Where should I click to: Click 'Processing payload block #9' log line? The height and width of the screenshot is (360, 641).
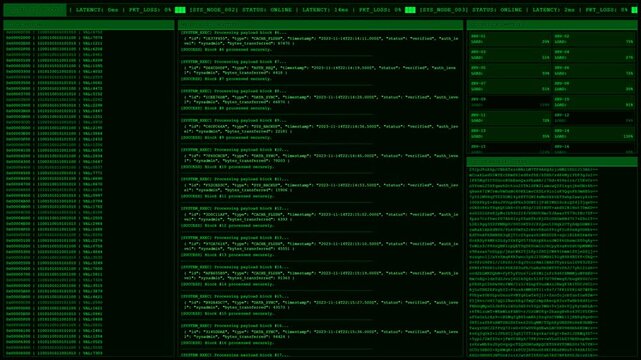[x=234, y=121]
